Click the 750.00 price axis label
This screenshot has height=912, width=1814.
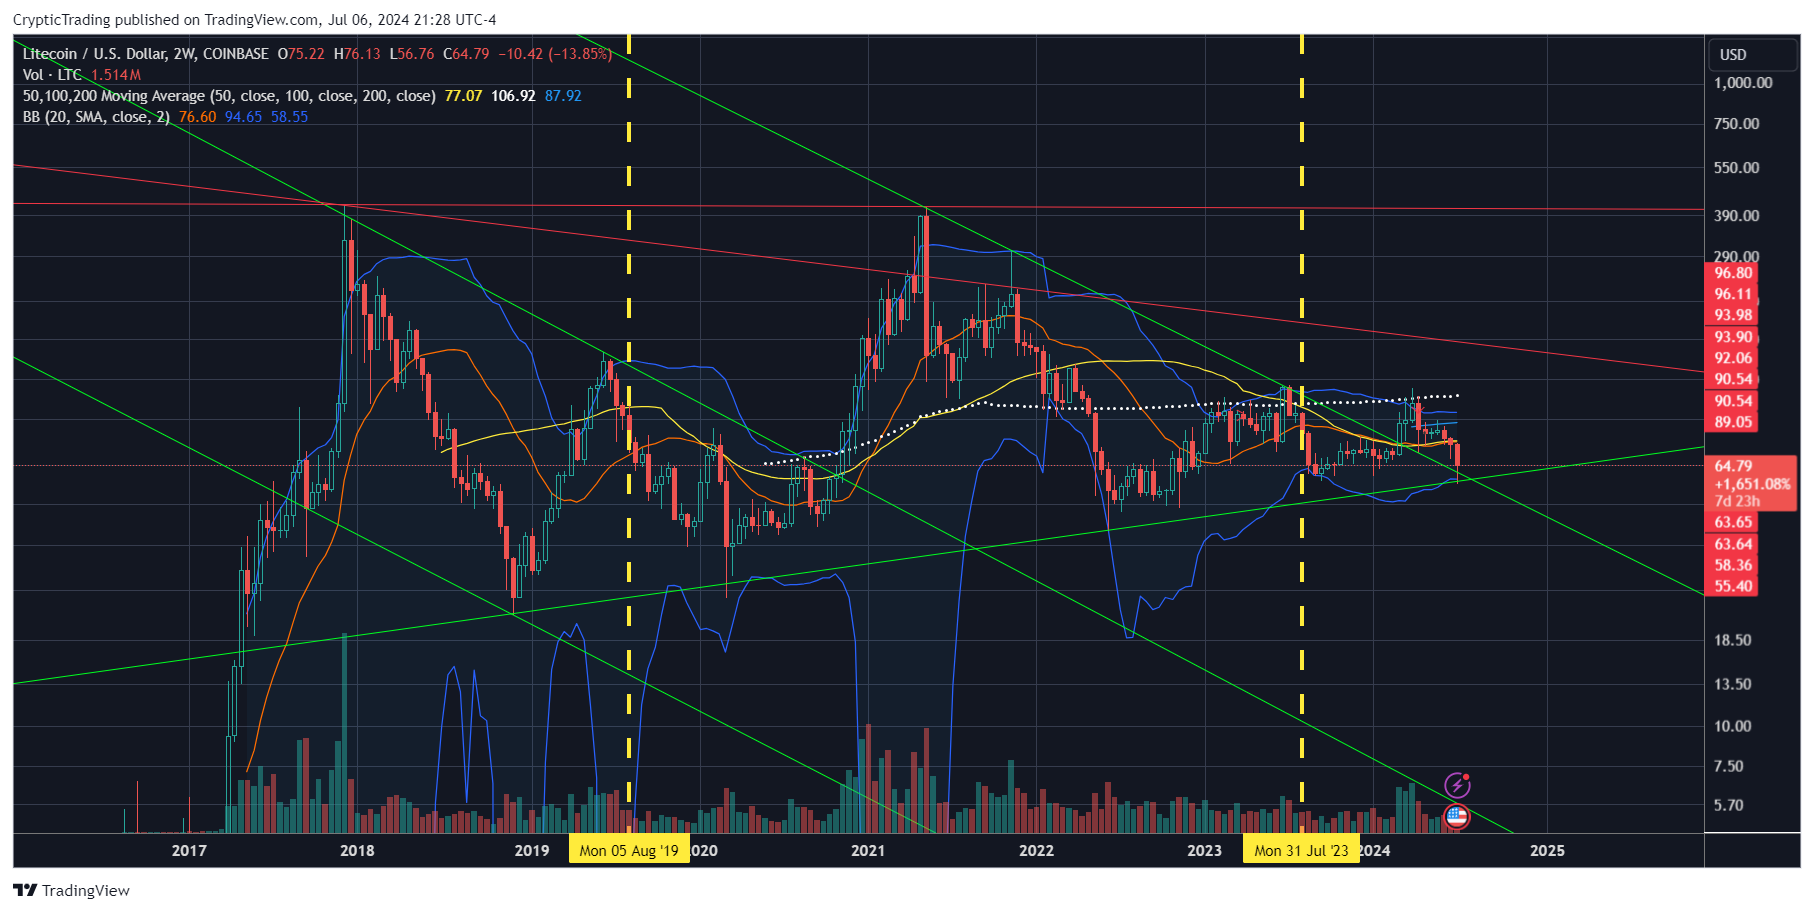pyautogui.click(x=1736, y=124)
